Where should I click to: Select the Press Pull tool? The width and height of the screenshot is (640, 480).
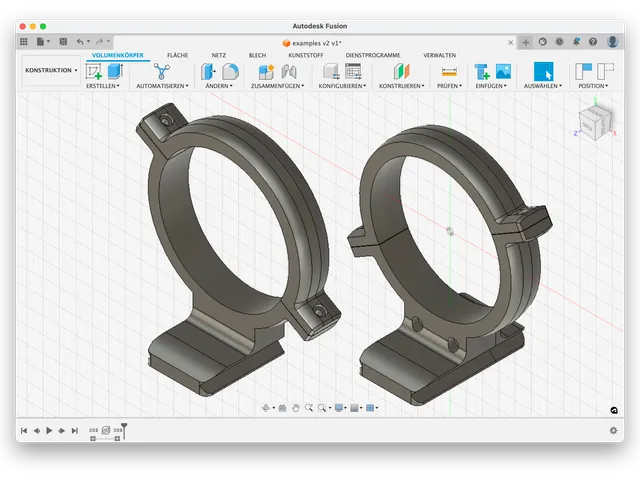click(209, 71)
